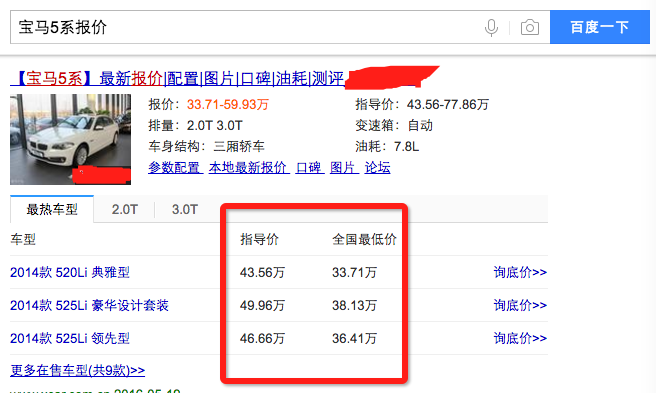The width and height of the screenshot is (656, 393).
Task: Select the 最热车型 tab
Action: click(52, 209)
